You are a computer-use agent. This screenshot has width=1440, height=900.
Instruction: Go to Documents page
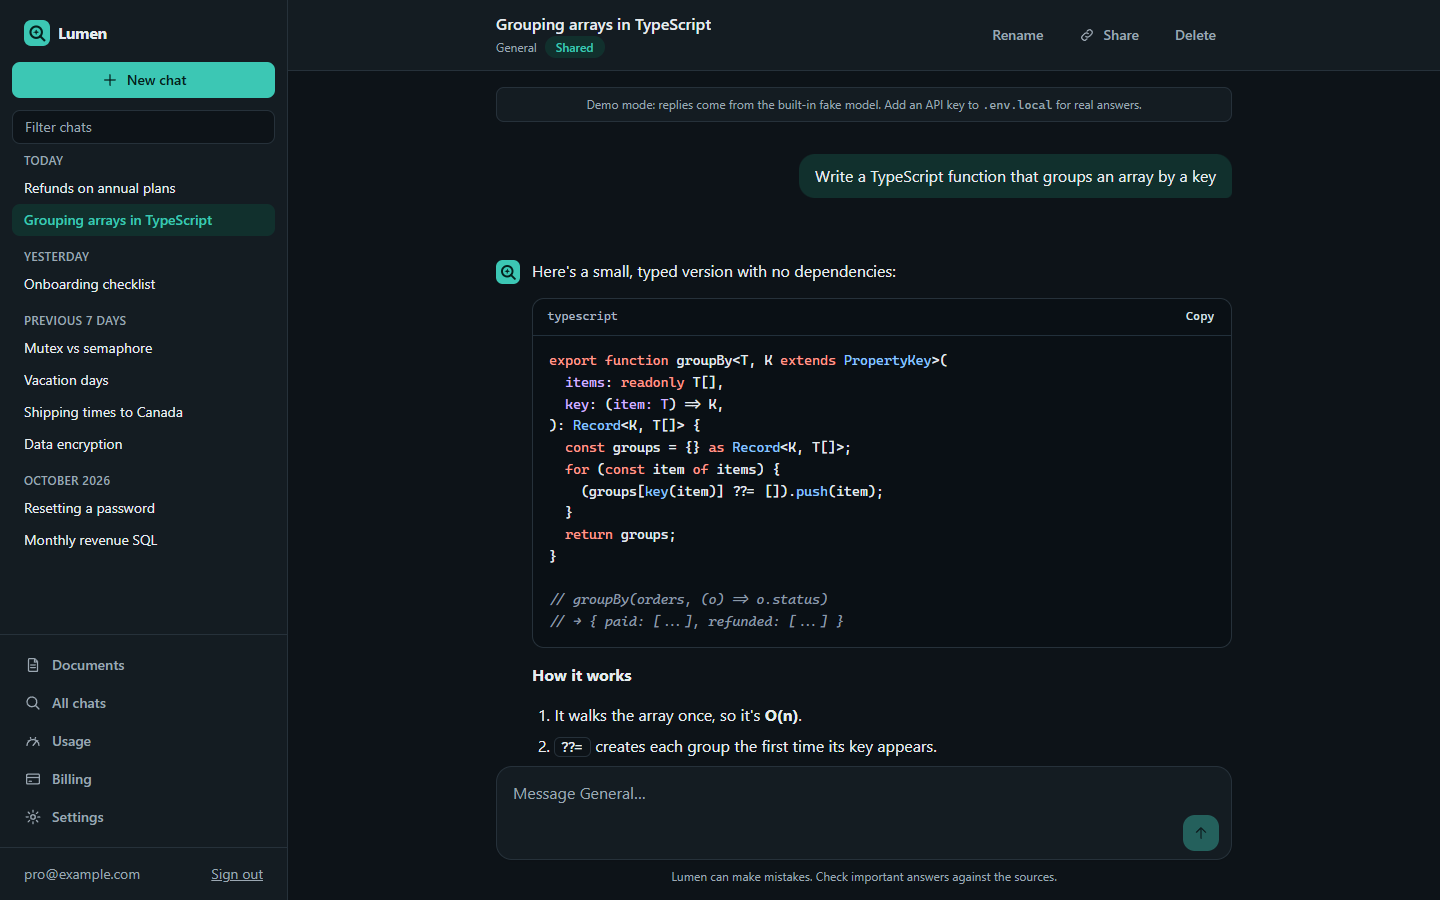(143, 665)
